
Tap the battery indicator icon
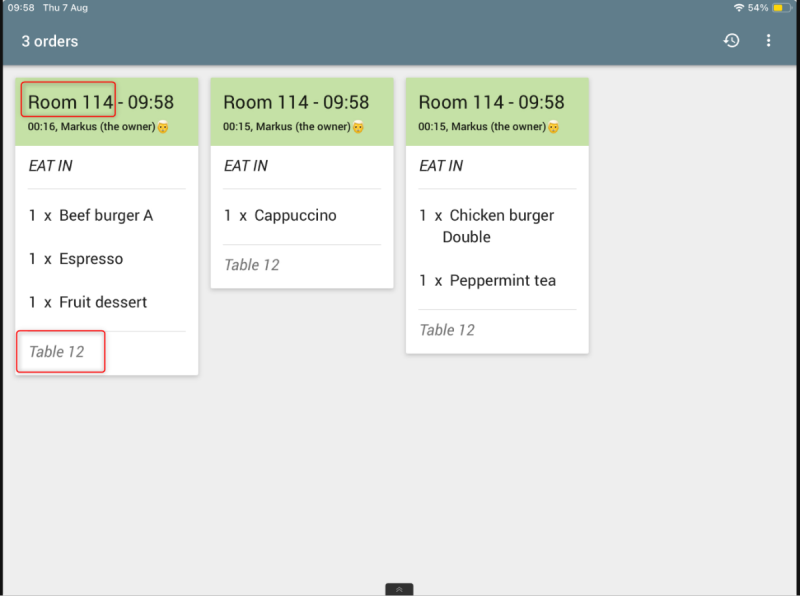click(x=779, y=8)
